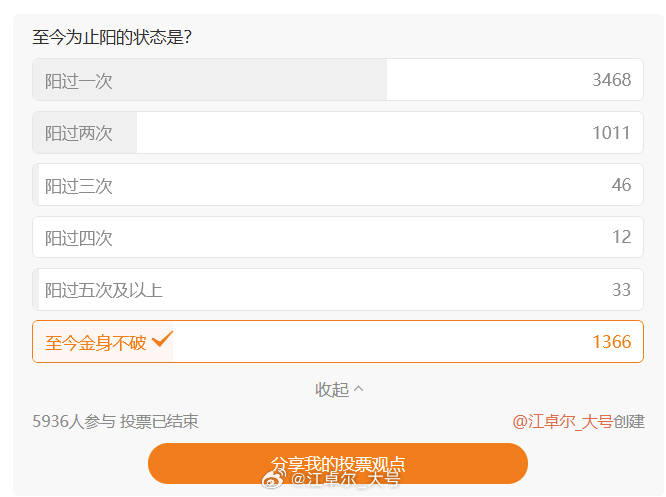Collapse the poll with 收起
Image resolution: width=666 pixels, height=497 pixels.
[339, 389]
